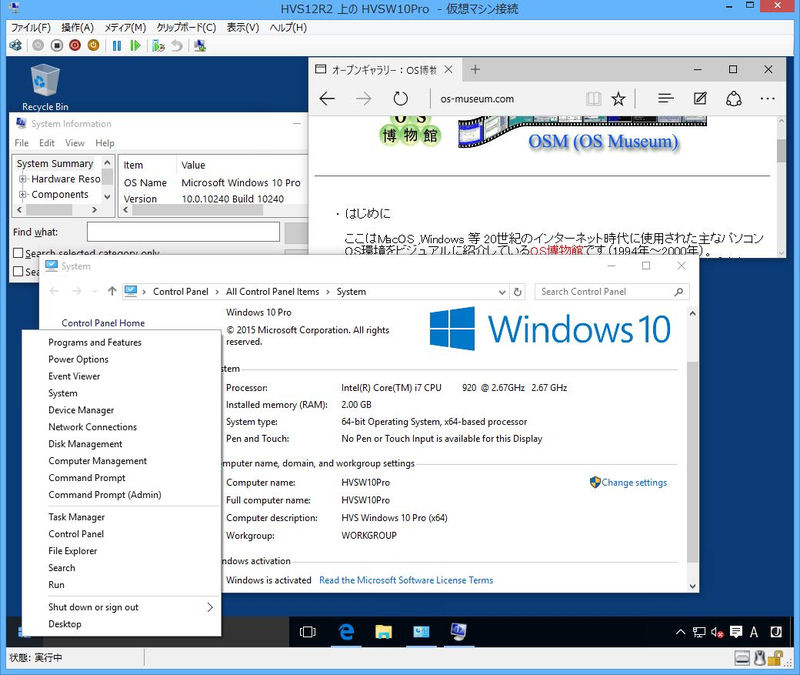800x675 pixels.
Task: Read the Microsoft Software License Terms
Action: pos(406,580)
